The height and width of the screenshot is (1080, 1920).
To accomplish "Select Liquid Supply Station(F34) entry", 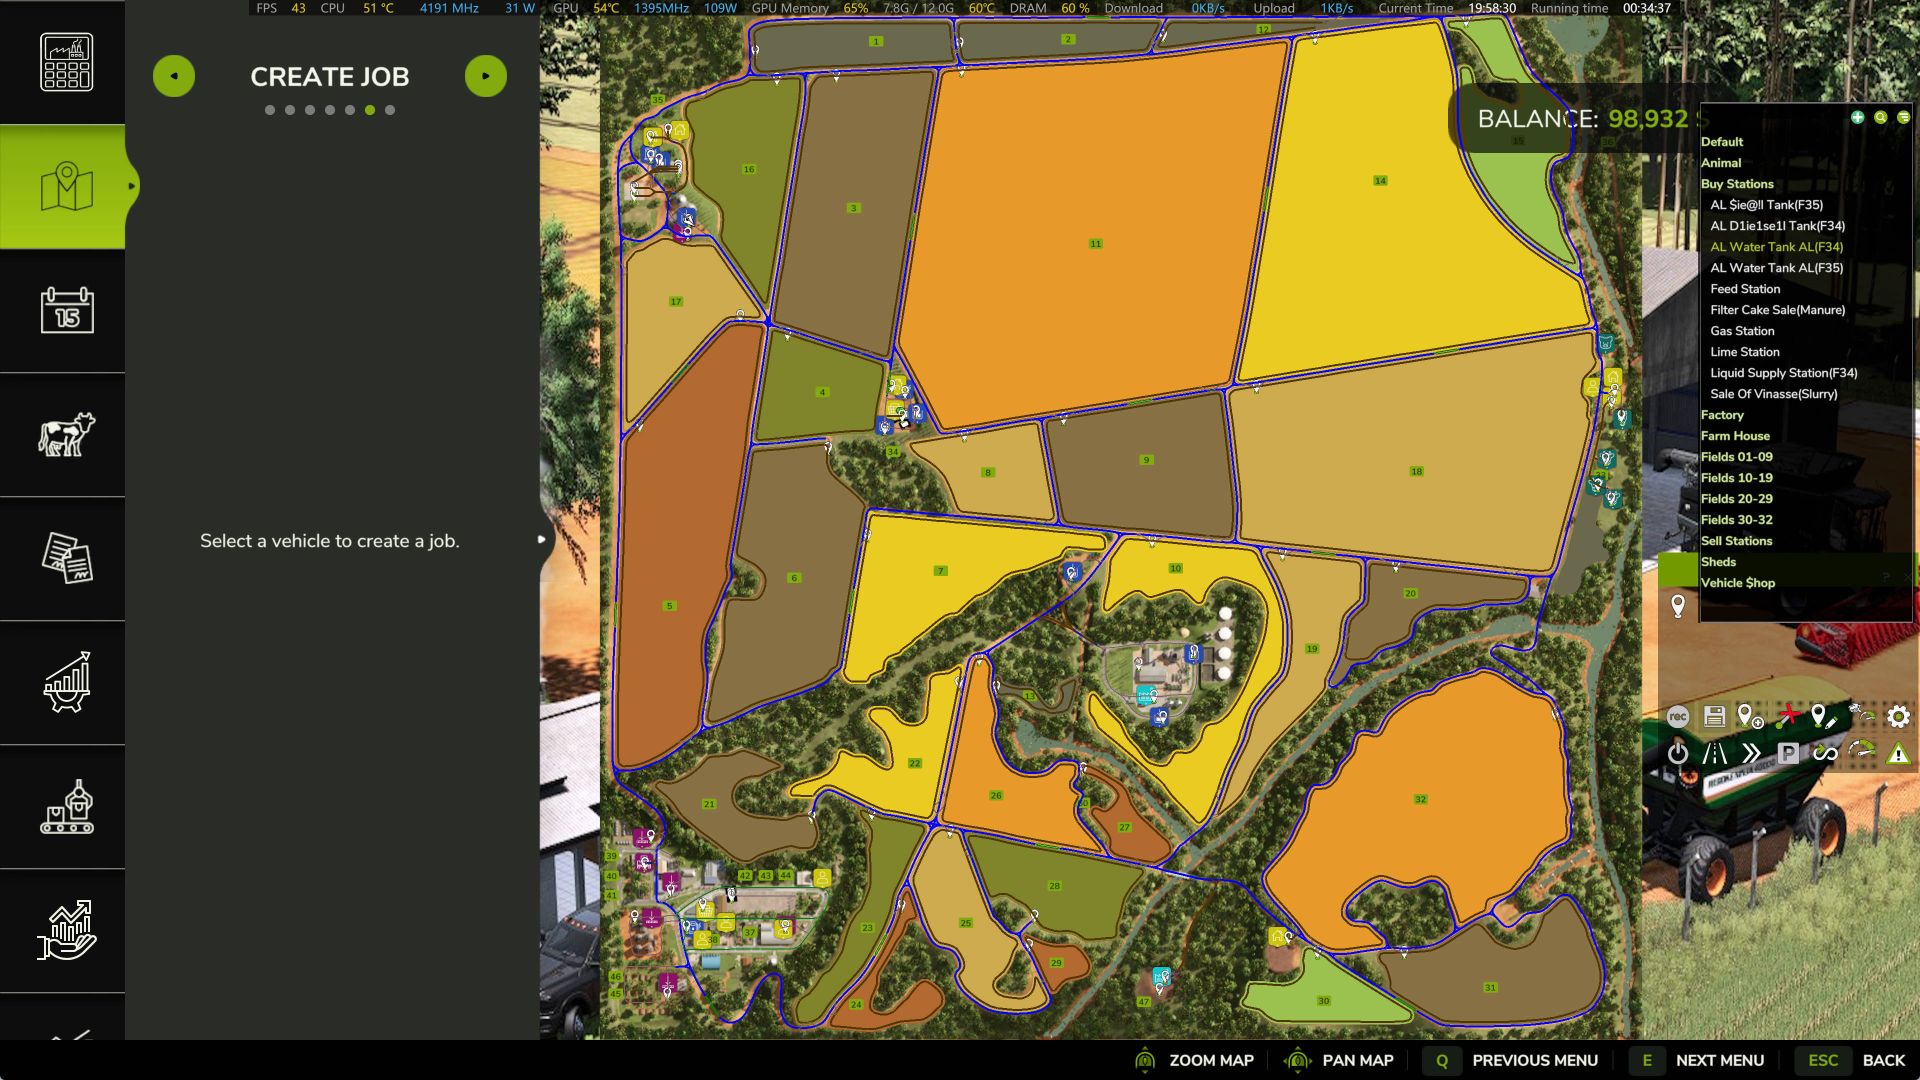I will pyautogui.click(x=1783, y=373).
